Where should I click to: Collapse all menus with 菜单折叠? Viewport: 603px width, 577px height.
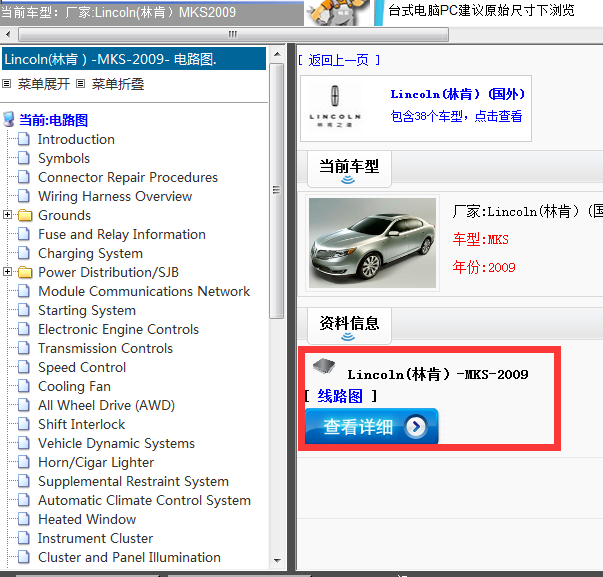(118, 84)
